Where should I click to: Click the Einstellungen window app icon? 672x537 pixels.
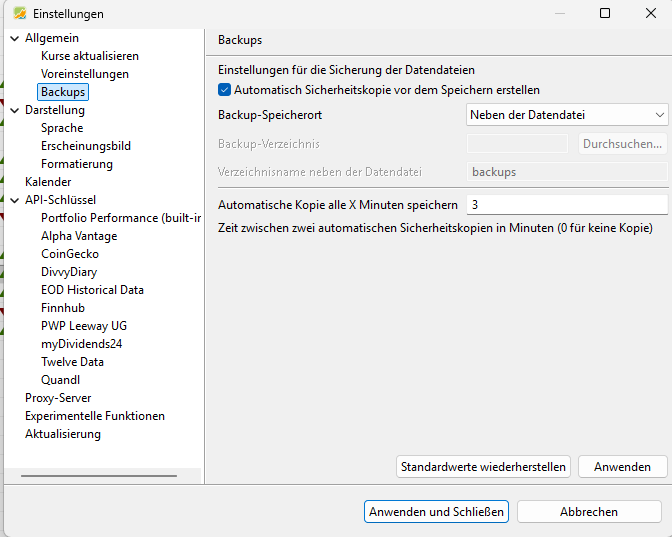20,14
